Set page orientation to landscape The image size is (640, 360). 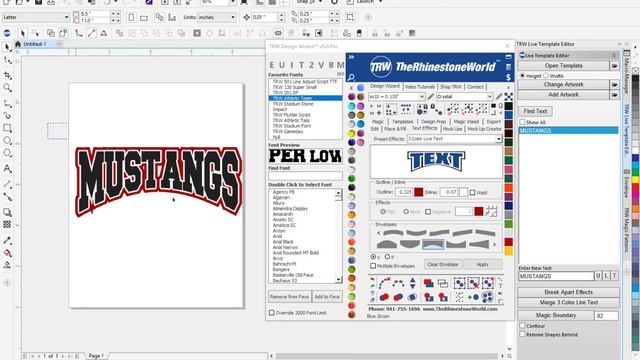[x=144, y=18]
